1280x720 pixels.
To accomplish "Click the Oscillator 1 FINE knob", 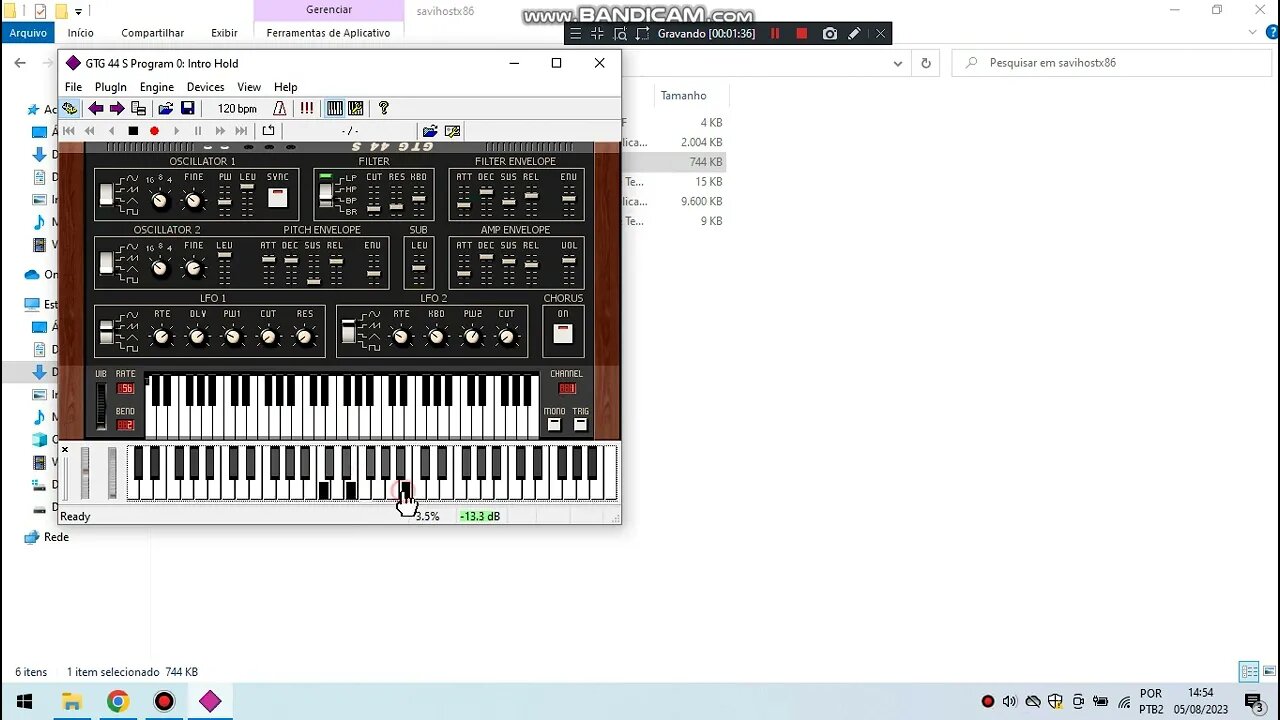I will [194, 201].
